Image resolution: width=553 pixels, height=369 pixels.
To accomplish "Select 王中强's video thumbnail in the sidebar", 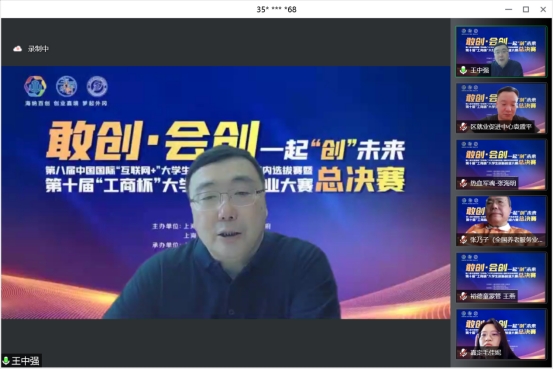I will tap(501, 52).
